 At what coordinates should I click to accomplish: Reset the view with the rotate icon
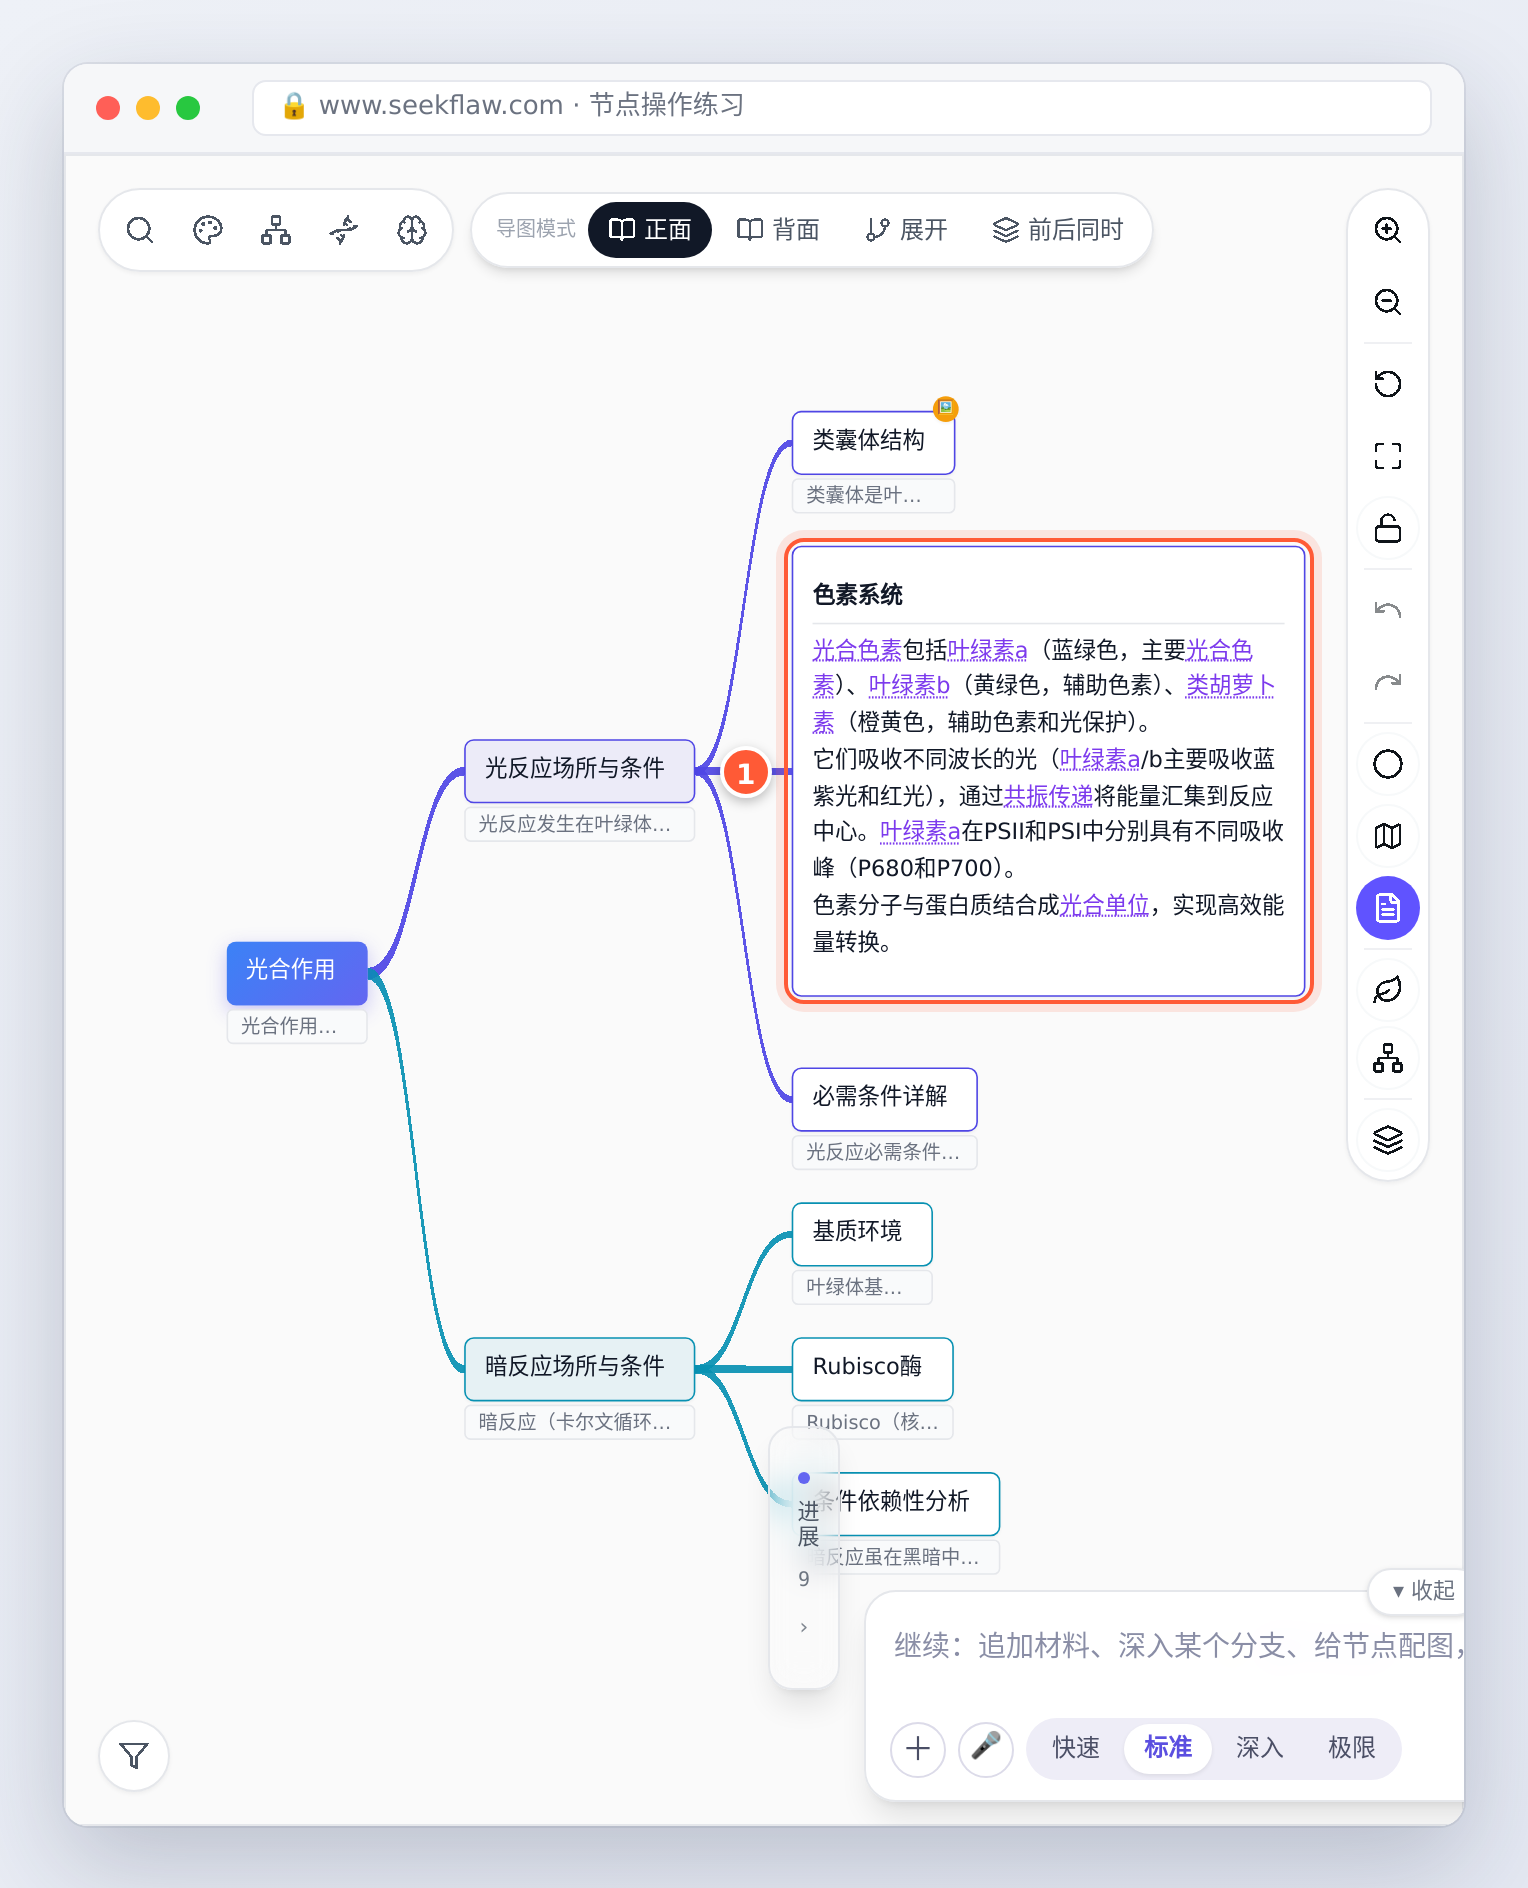[x=1388, y=384]
